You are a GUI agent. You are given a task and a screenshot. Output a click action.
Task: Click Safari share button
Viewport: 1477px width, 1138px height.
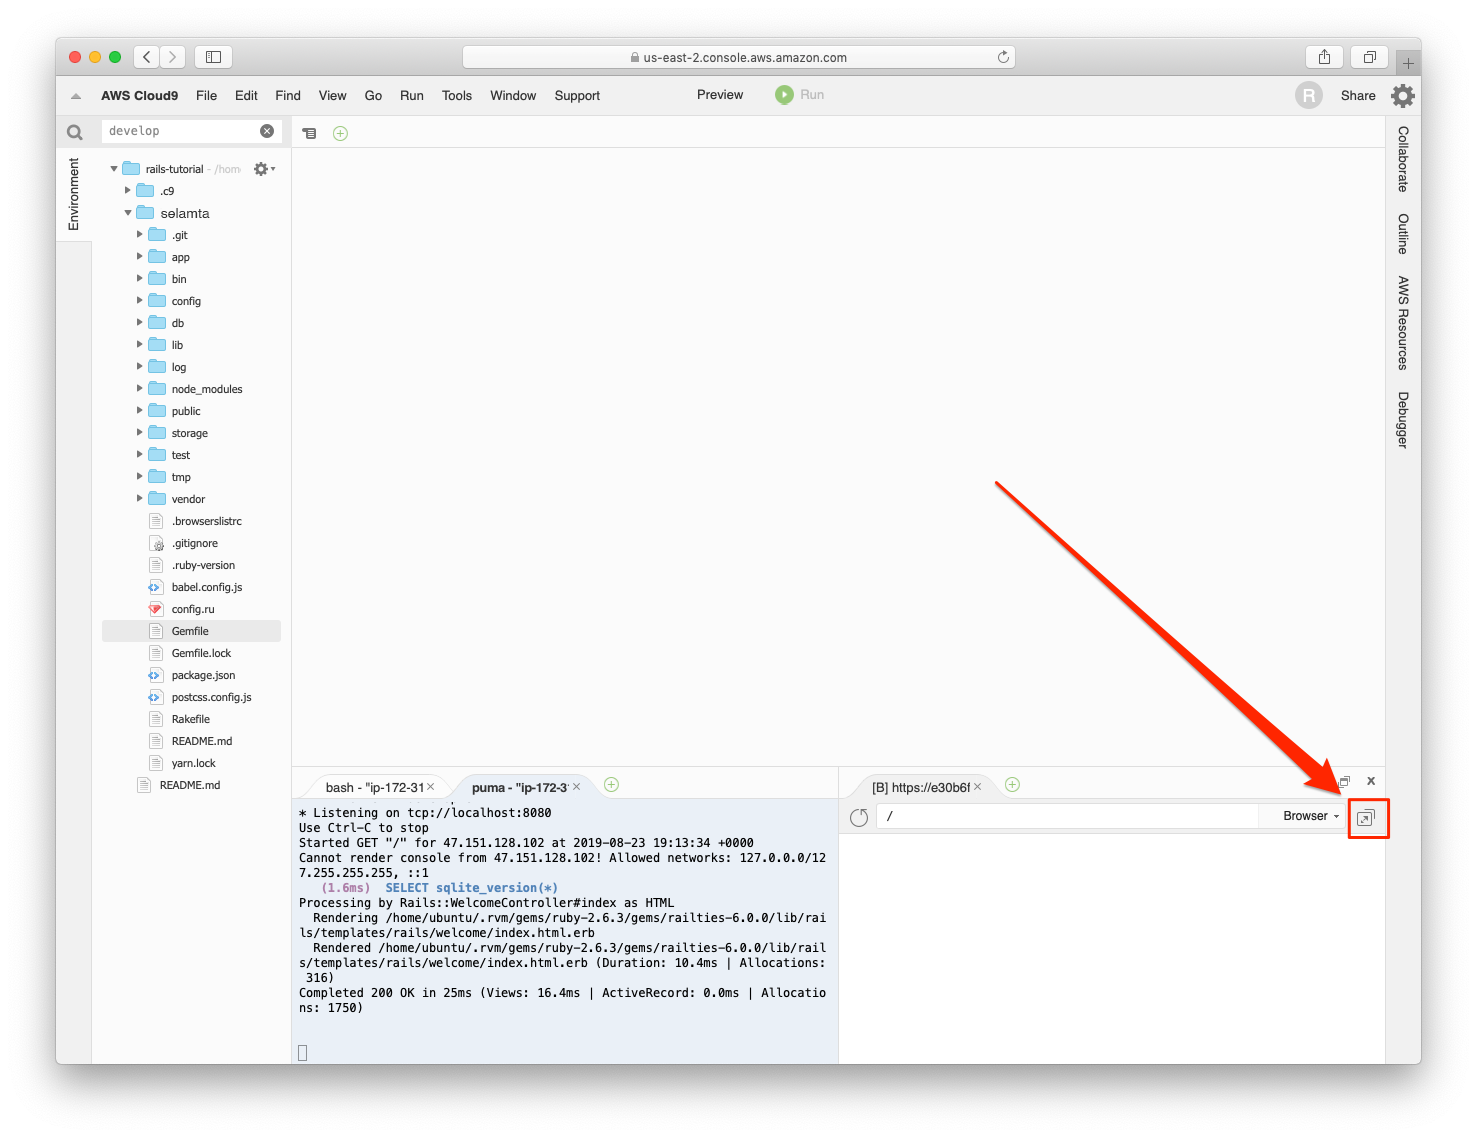1324,57
